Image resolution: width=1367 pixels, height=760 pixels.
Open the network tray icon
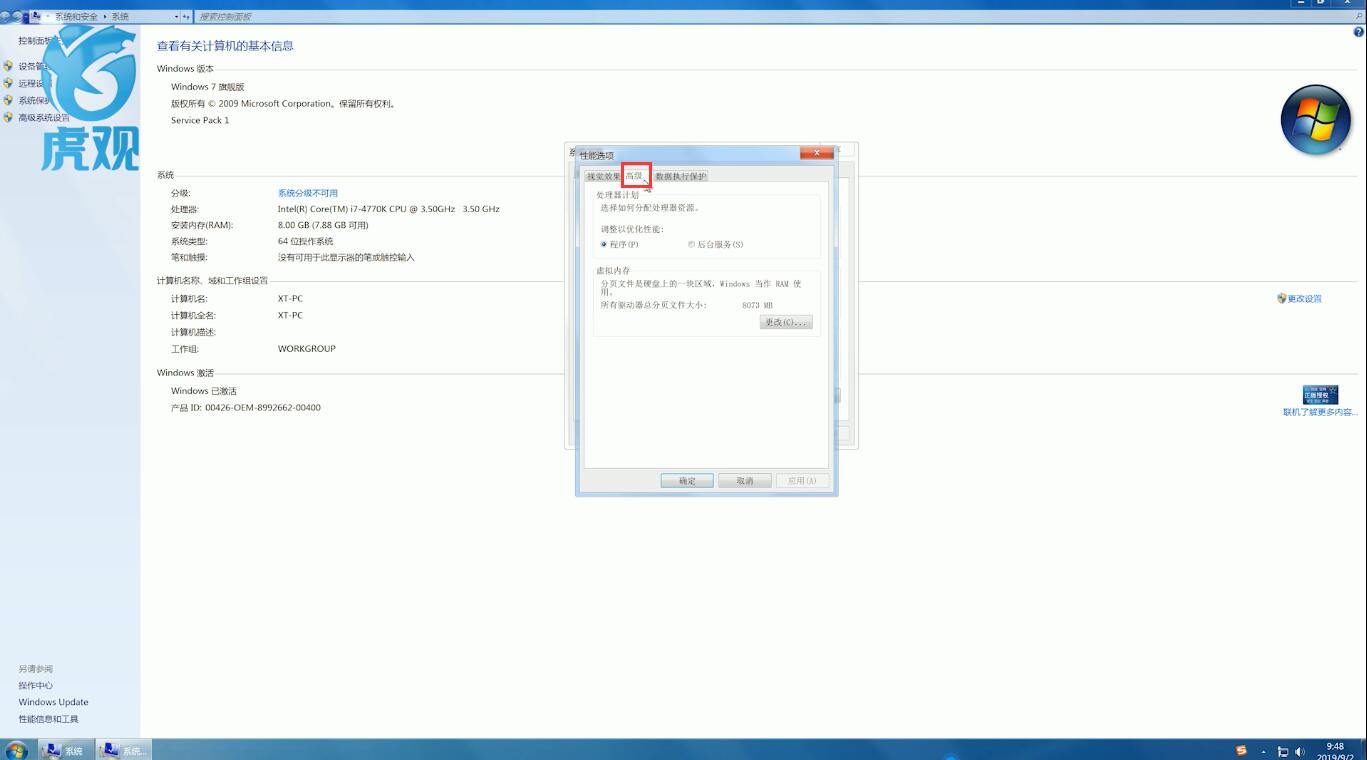[x=1282, y=752]
